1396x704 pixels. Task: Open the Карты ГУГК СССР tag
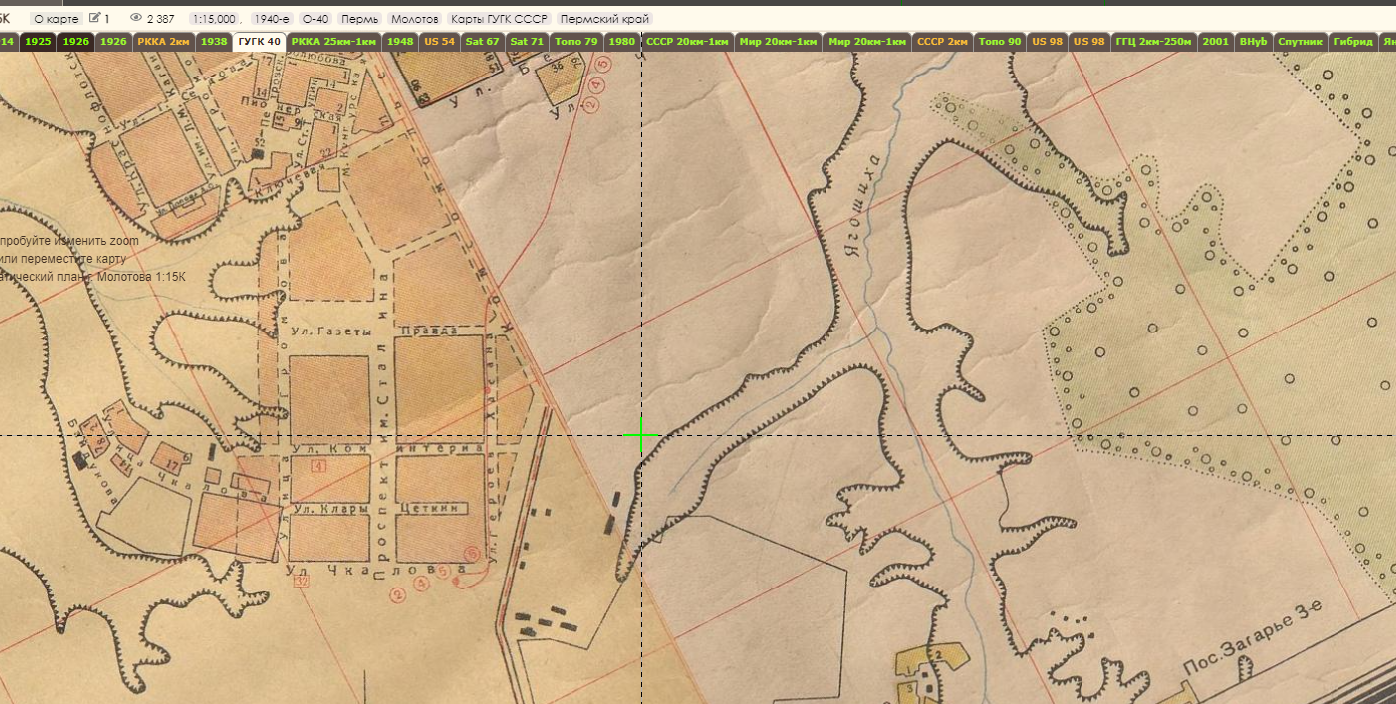pyautogui.click(x=500, y=19)
